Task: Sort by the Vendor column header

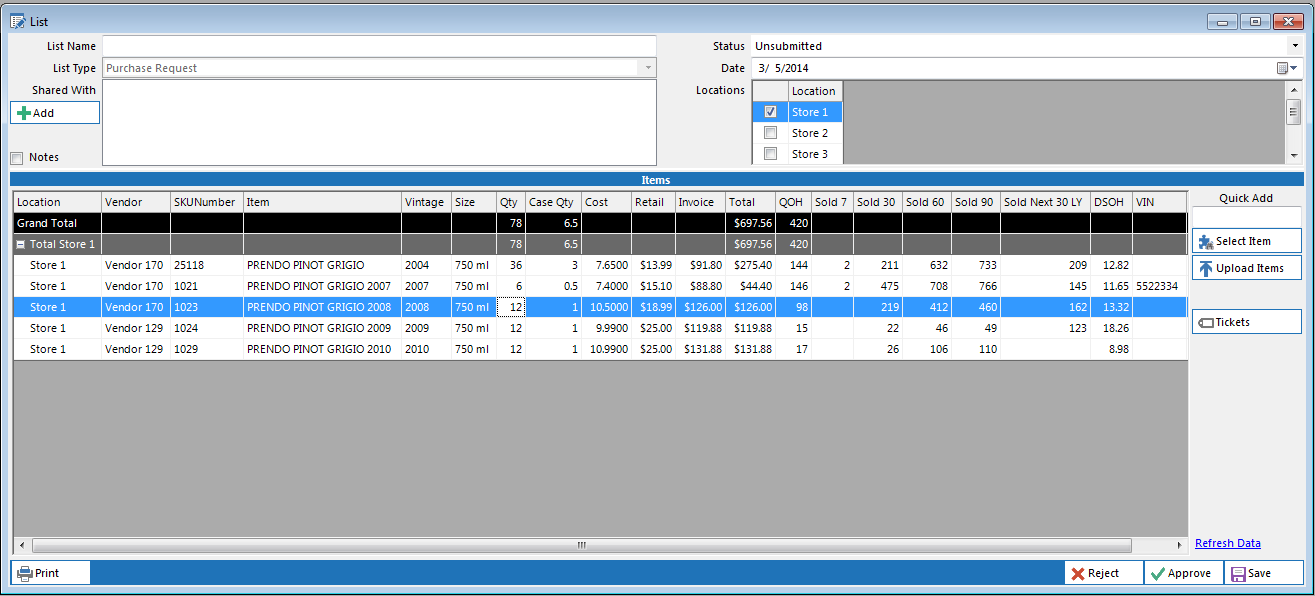Action: point(135,202)
